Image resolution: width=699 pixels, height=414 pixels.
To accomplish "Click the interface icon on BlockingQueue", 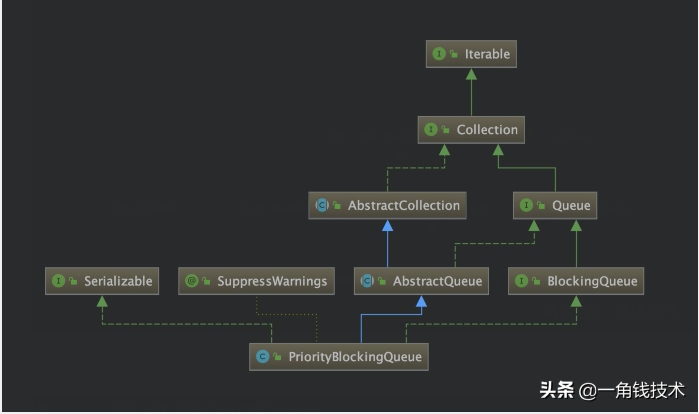I will pos(521,282).
